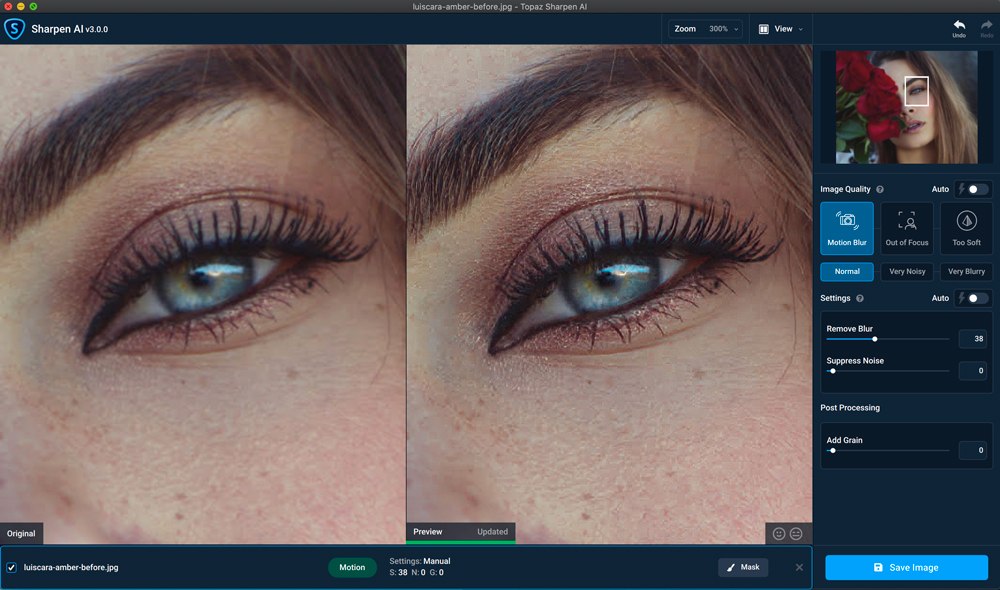Open the Motion blur type selector
Viewport: 1000px width, 590px height.
(352, 567)
